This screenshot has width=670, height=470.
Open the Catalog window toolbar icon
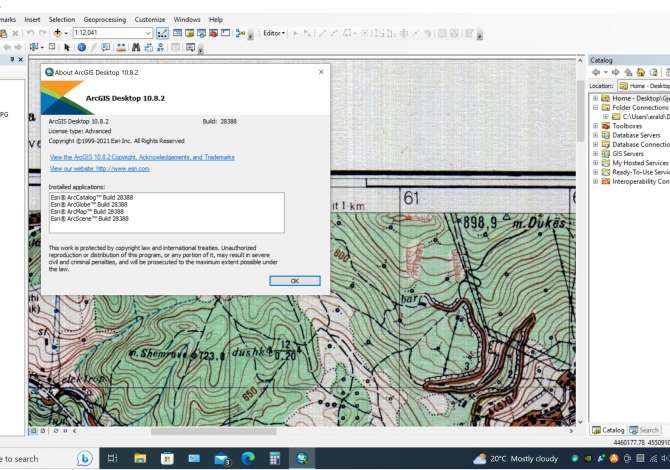tap(189, 33)
